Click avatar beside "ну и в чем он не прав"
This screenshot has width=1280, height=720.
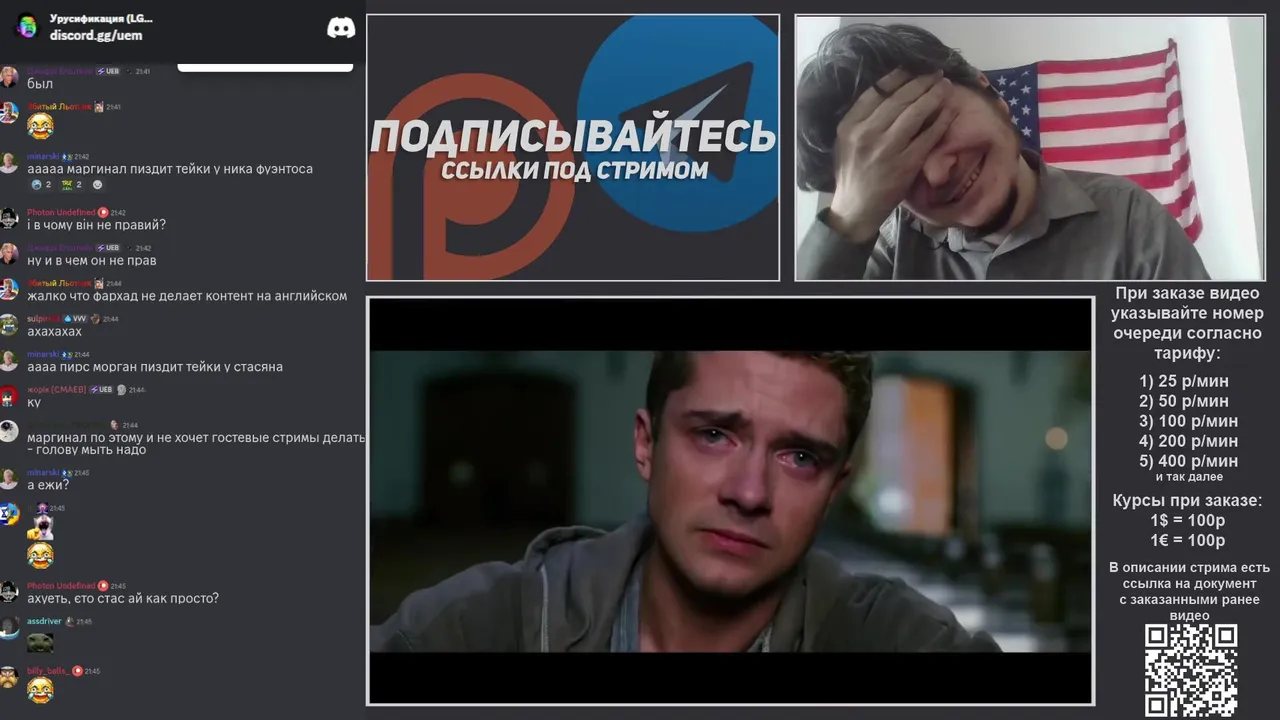(9, 254)
